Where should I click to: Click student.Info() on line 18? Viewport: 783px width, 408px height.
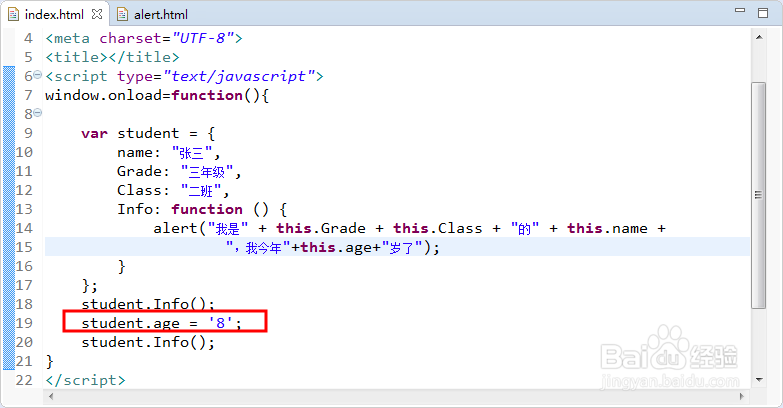click(148, 304)
